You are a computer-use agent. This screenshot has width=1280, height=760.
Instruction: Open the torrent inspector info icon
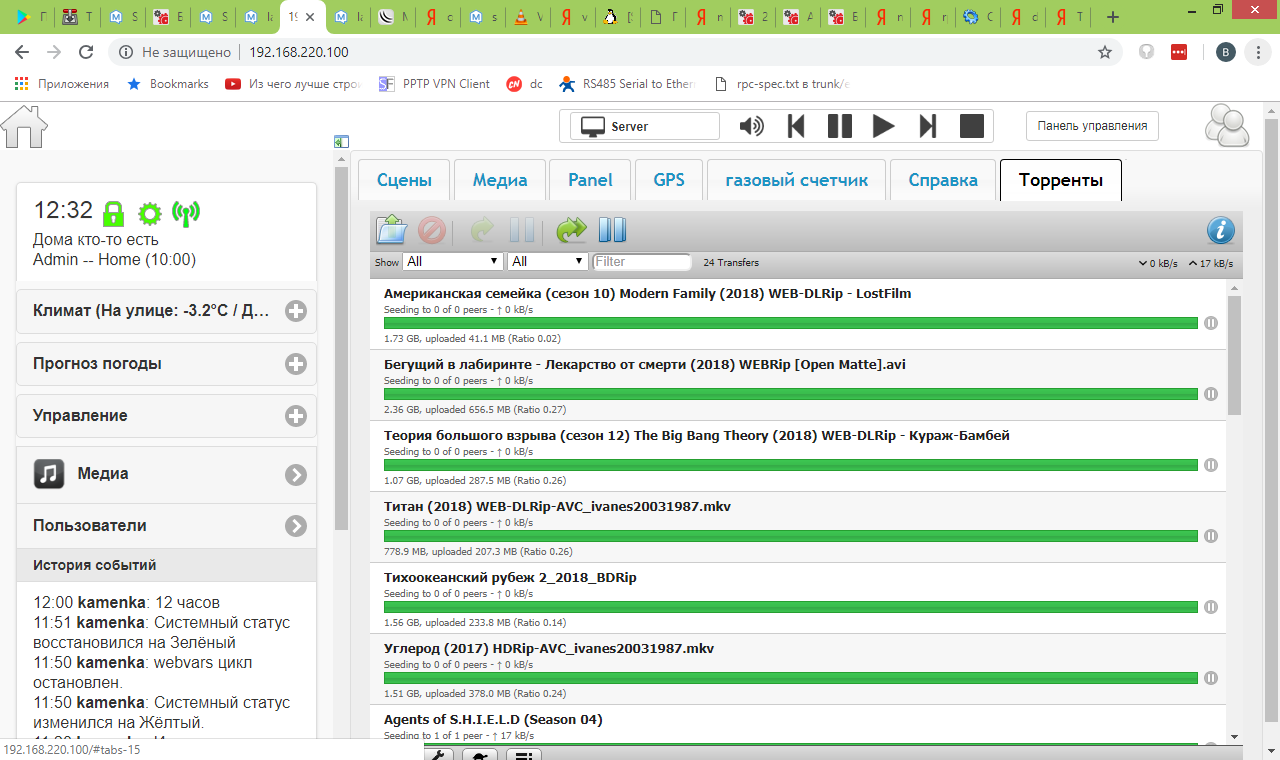(x=1220, y=231)
